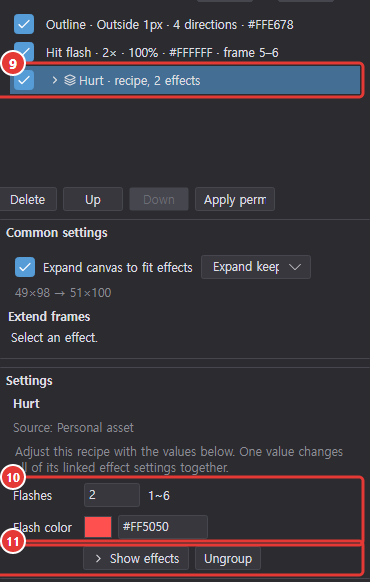Click the Common settings heading
The height and width of the screenshot is (582, 370).
click(x=57, y=233)
